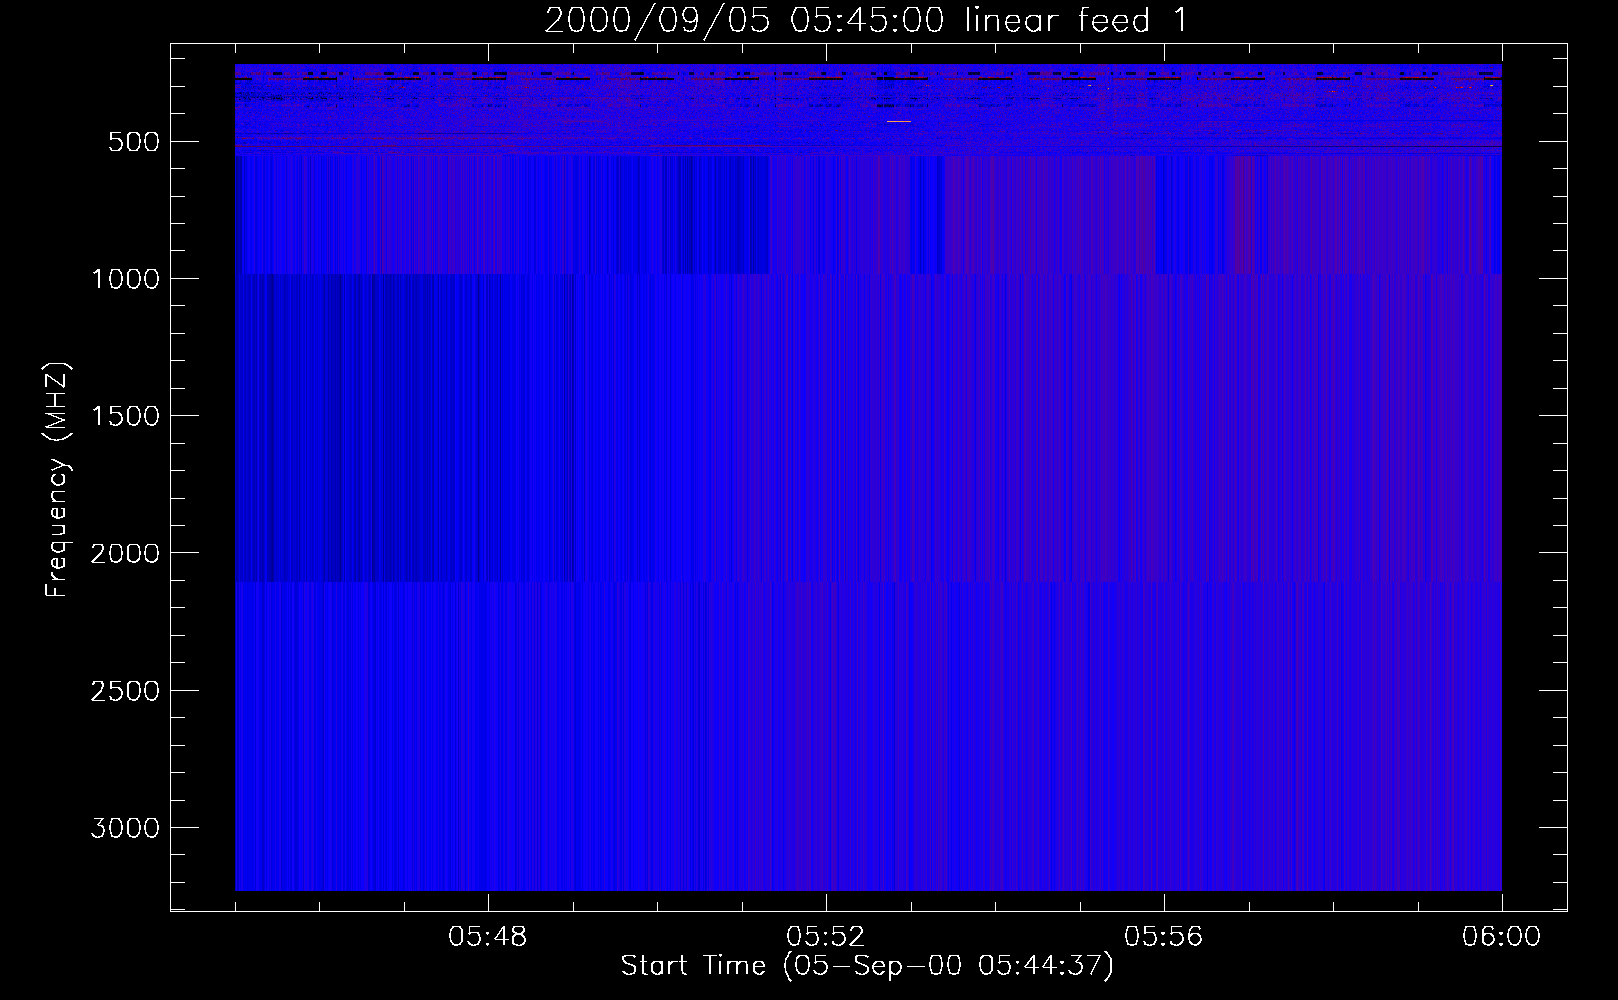Select the 05:48 time tick label

coord(488,938)
